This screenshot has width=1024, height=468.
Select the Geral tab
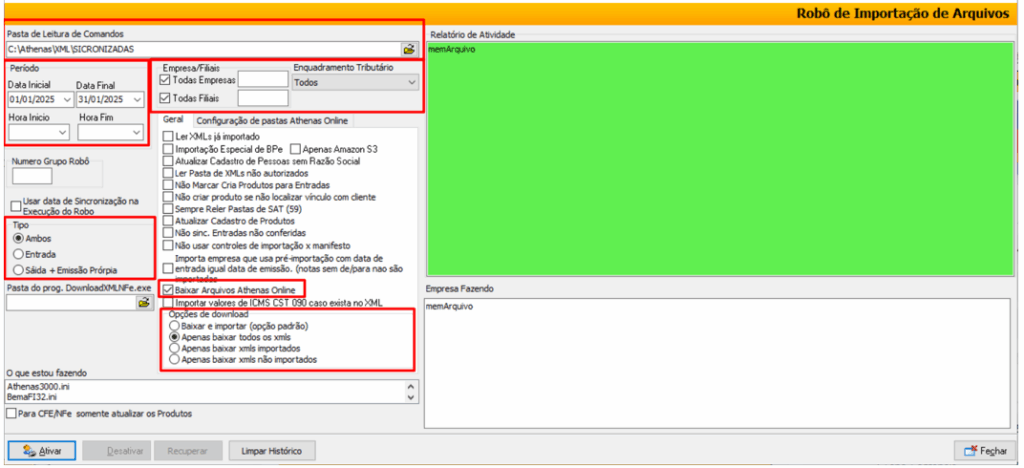click(x=173, y=120)
